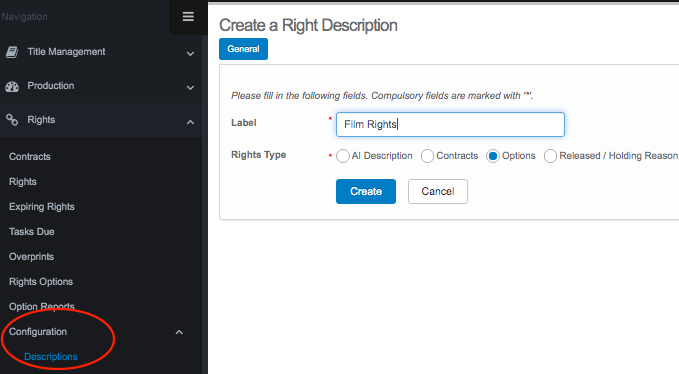Image resolution: width=679 pixels, height=374 pixels.
Task: Toggle the hamburger navigation menu icon
Action: tap(188, 17)
